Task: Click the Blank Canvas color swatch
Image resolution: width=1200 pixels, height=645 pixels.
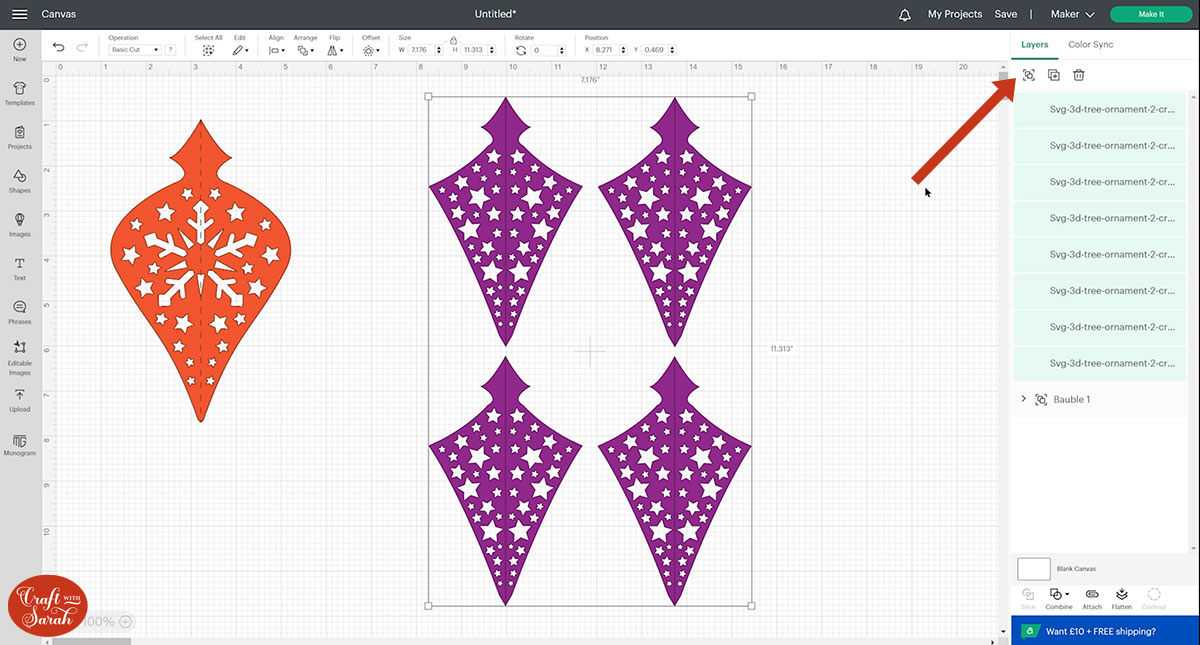Action: point(1034,569)
